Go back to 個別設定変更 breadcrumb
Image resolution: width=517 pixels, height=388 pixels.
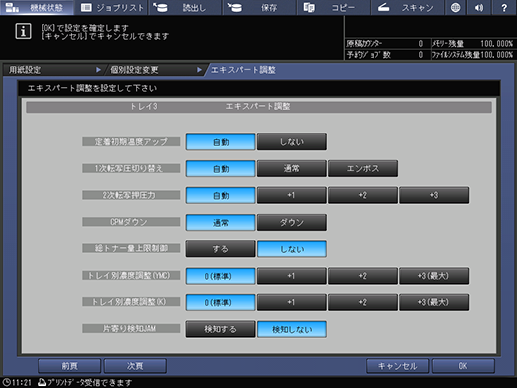point(155,70)
